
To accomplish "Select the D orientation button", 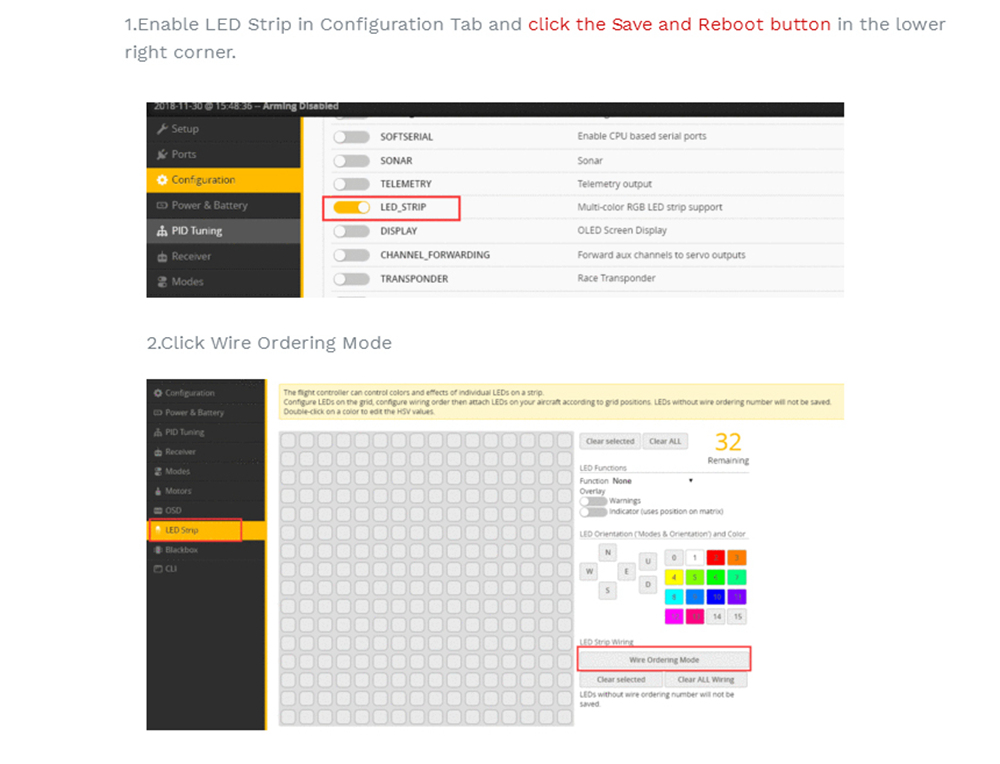I will 648,583.
